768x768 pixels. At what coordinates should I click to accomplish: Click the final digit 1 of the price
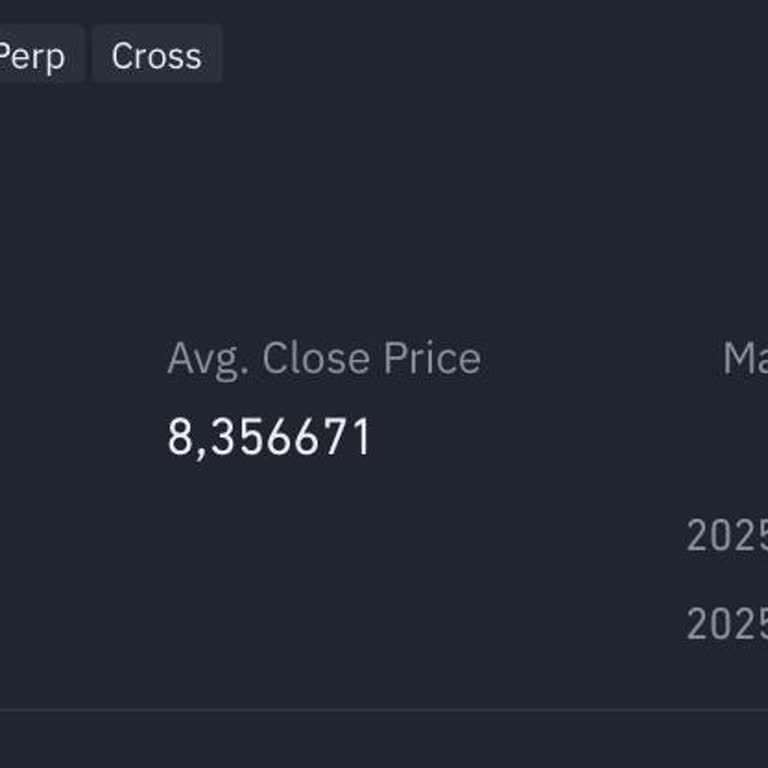(x=362, y=438)
